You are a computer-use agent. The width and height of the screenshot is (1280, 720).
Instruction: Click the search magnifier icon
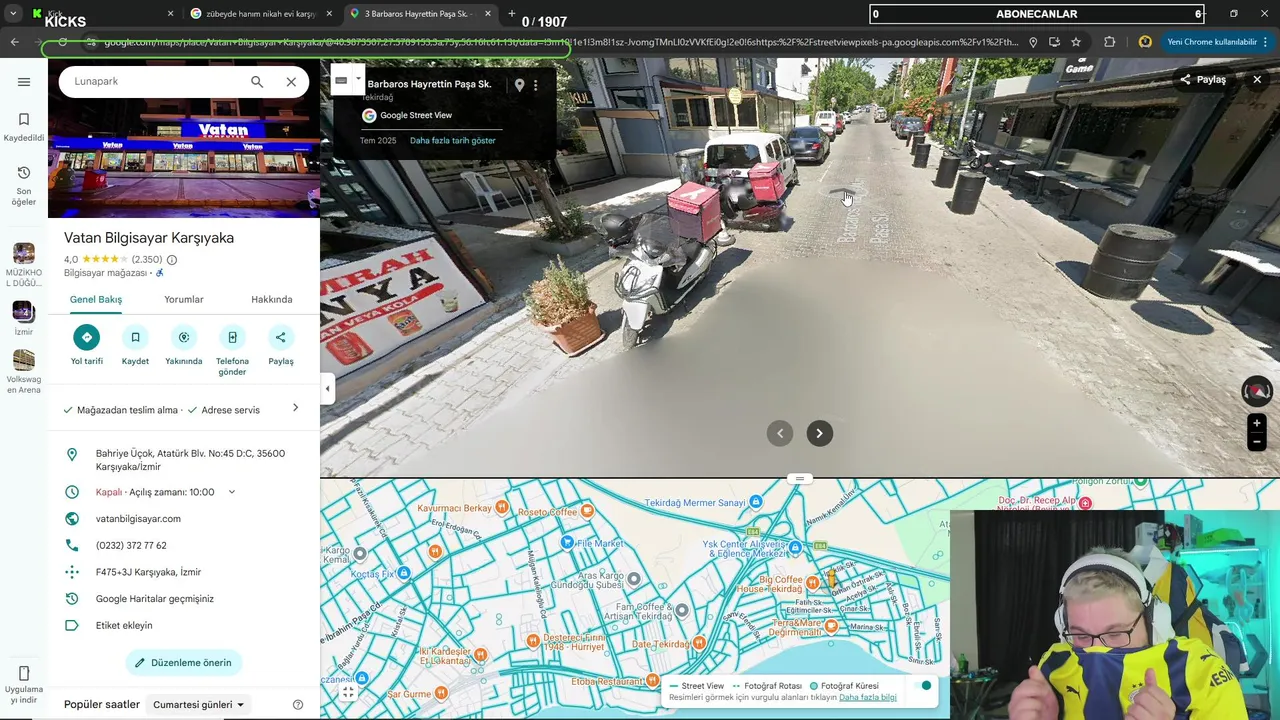tap(257, 82)
